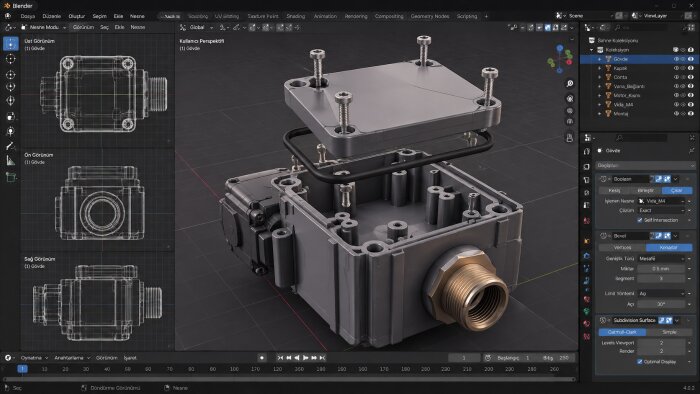Toggle auto keying record button

coord(262,358)
